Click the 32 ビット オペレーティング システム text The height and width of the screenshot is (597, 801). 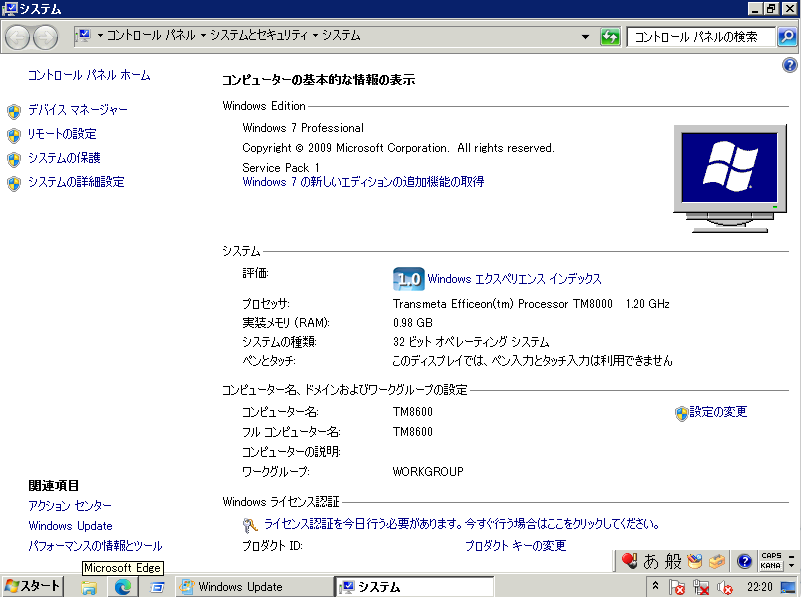471,342
